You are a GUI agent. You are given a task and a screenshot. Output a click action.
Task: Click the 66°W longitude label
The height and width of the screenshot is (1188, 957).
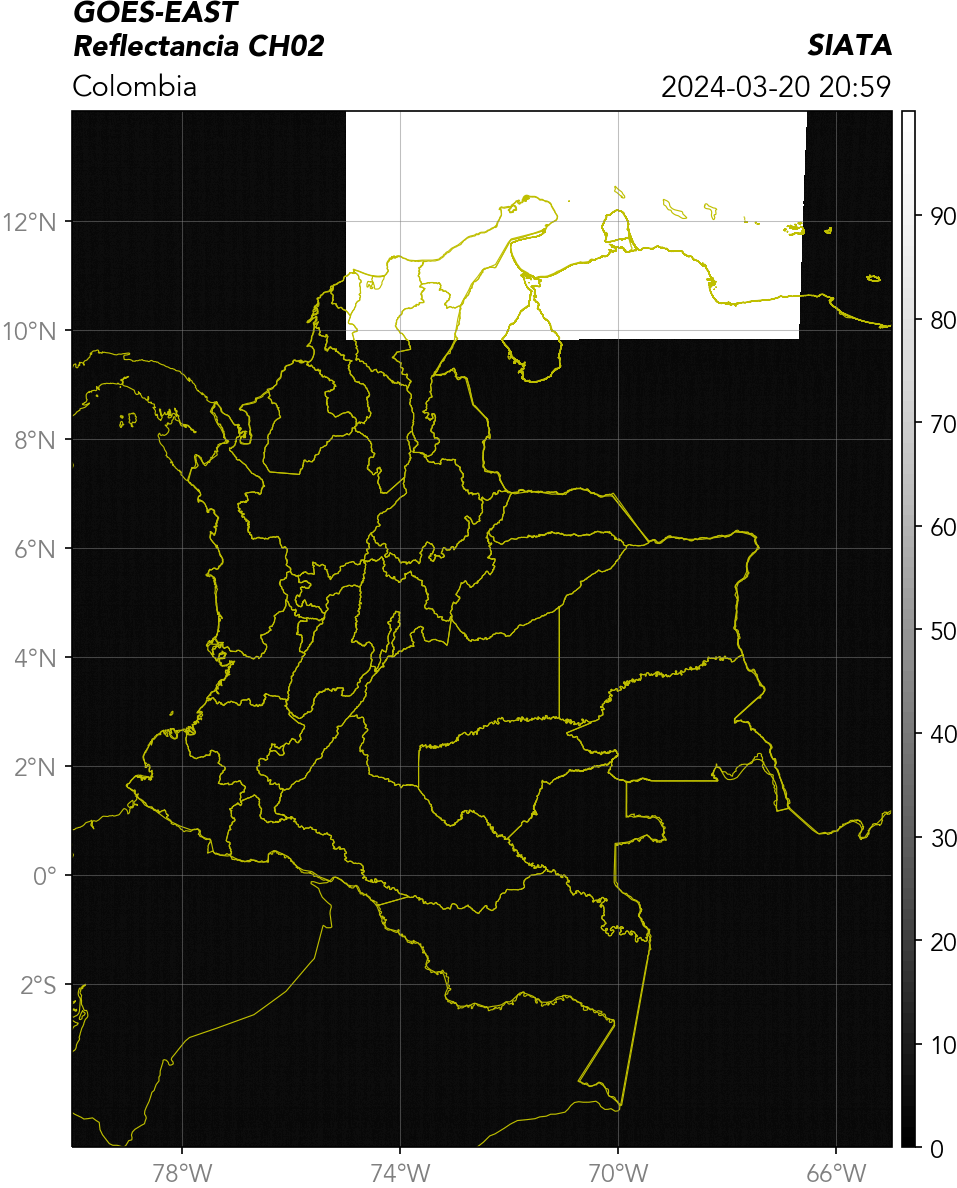(836, 1173)
